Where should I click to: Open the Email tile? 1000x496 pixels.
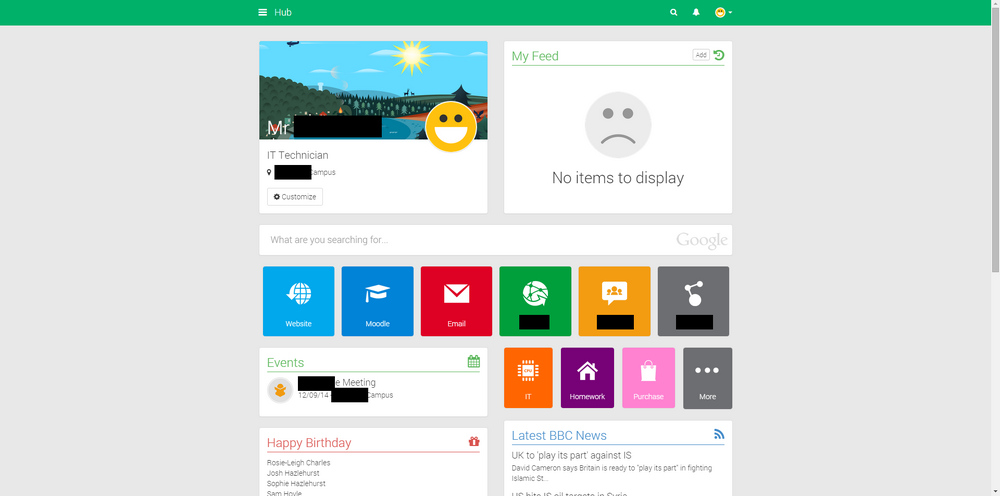457,301
